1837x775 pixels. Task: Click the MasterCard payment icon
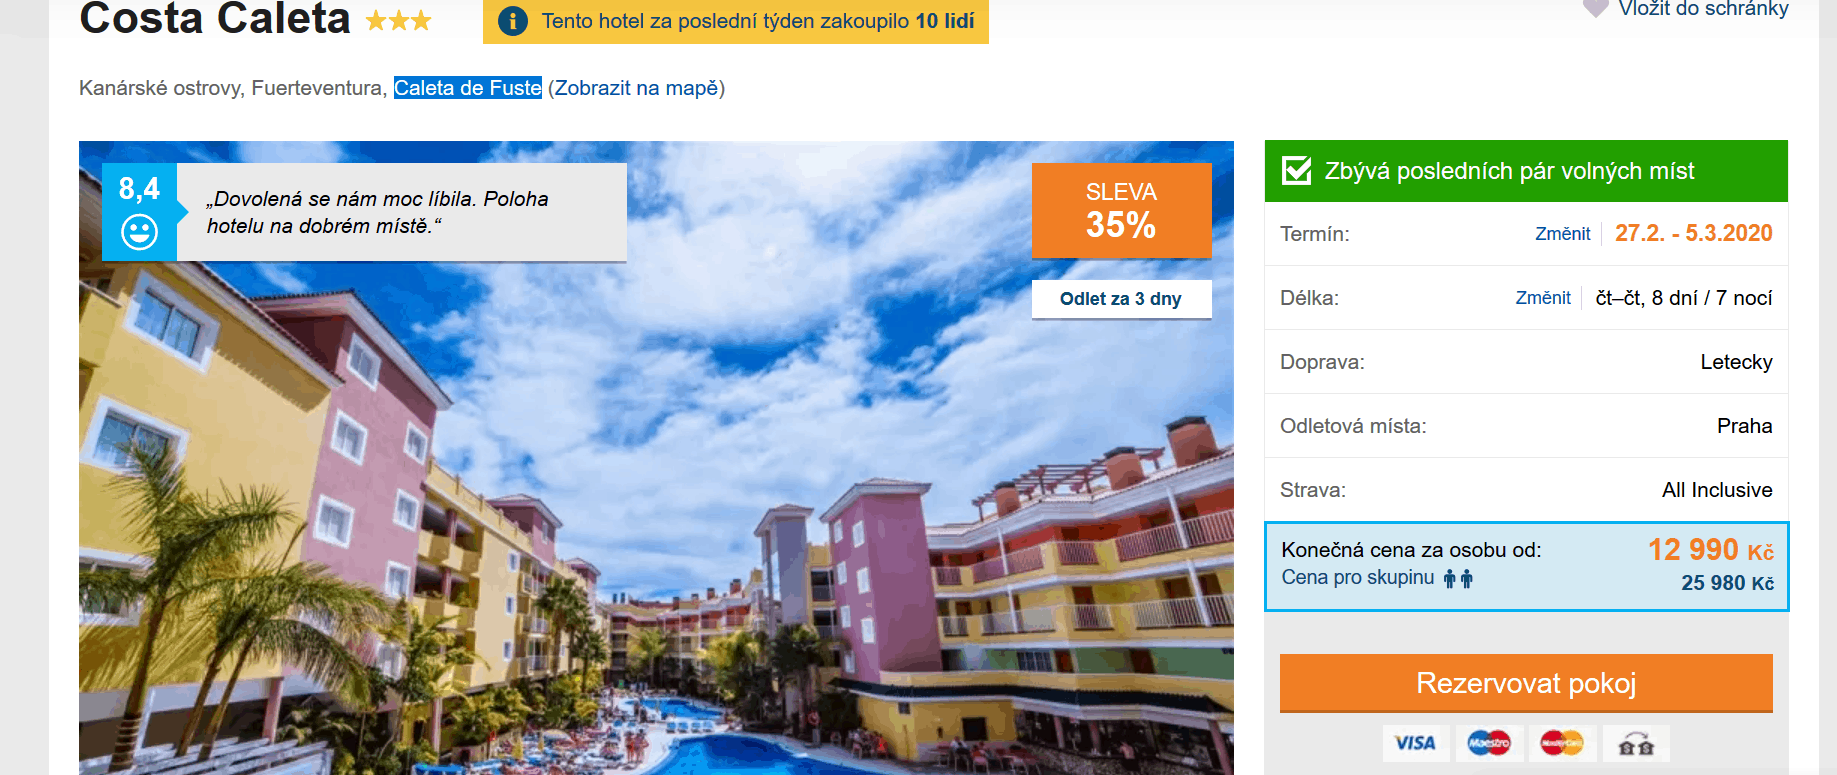(1562, 743)
